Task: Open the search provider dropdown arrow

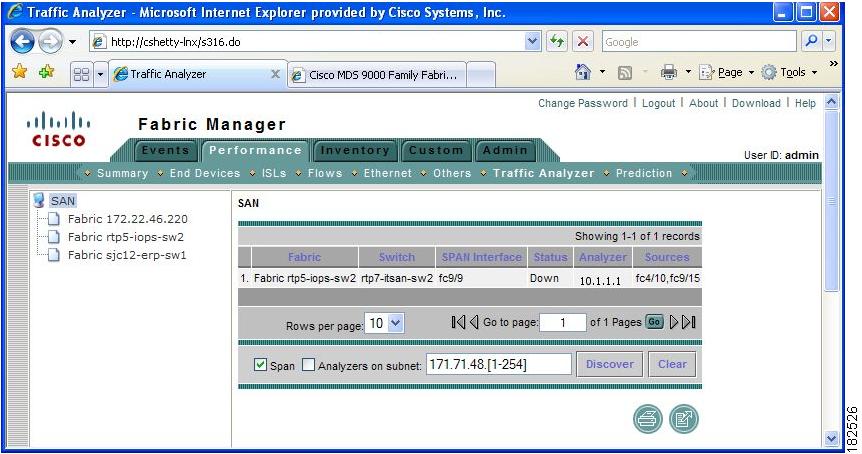Action: coord(829,41)
